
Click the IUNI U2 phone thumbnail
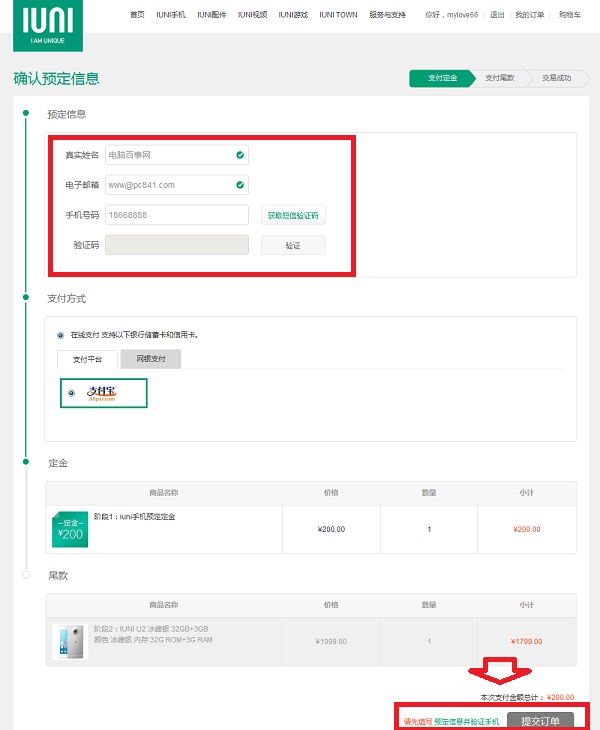(x=70, y=642)
